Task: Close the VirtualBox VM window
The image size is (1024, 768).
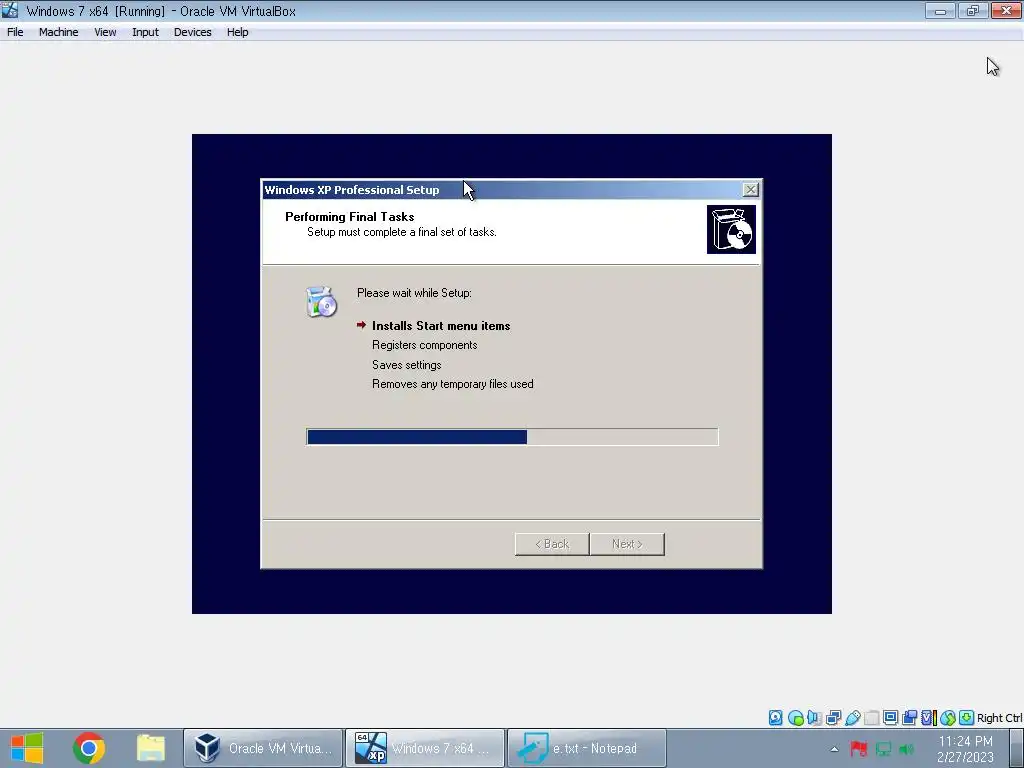Action: pos(1006,10)
